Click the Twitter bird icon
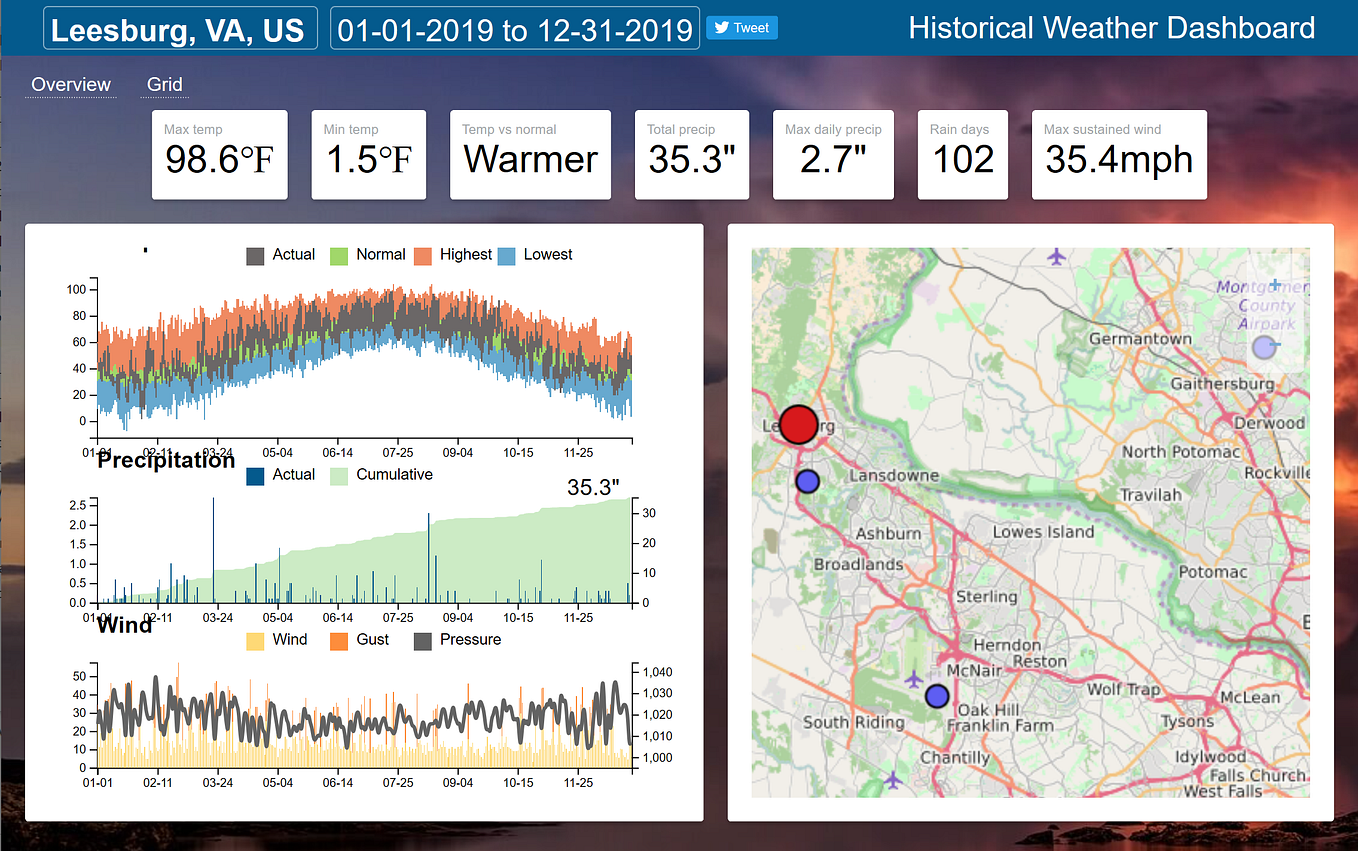This screenshot has width=1358, height=851. tap(719, 27)
